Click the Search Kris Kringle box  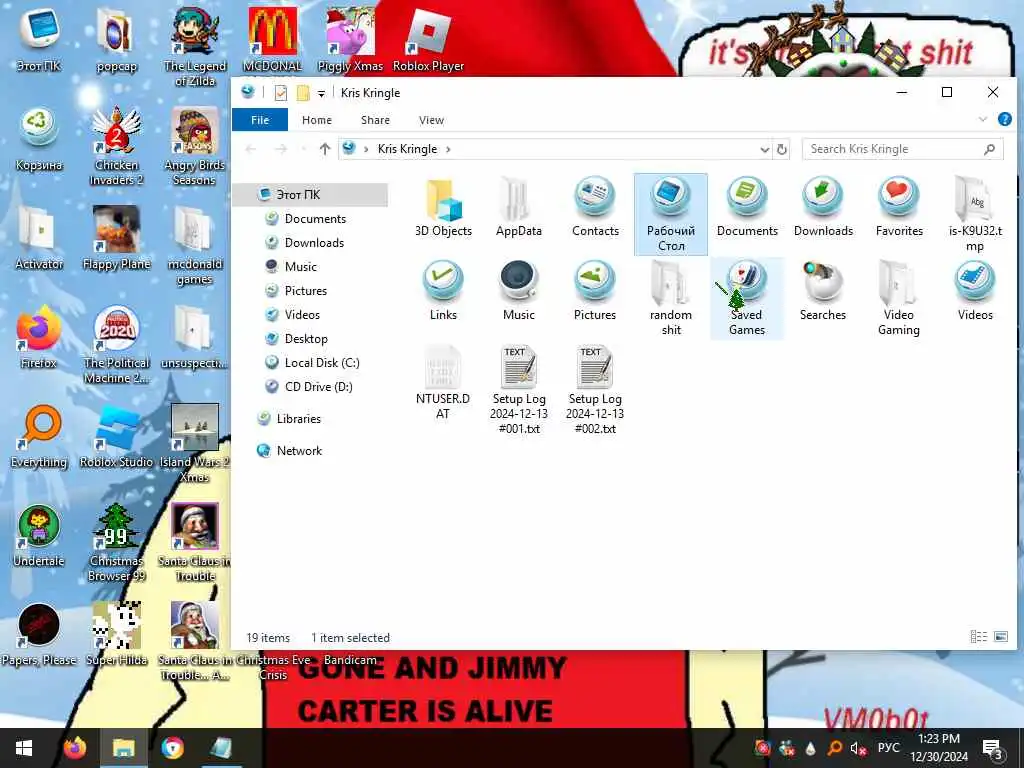pos(903,149)
